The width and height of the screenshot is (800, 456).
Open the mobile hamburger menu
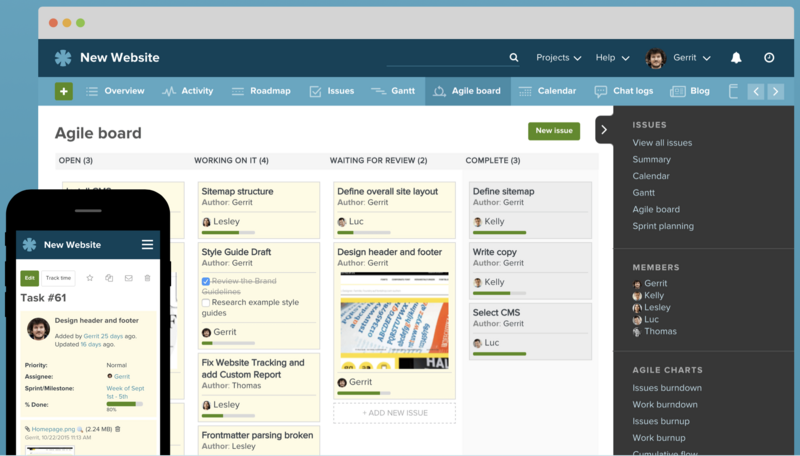point(147,244)
